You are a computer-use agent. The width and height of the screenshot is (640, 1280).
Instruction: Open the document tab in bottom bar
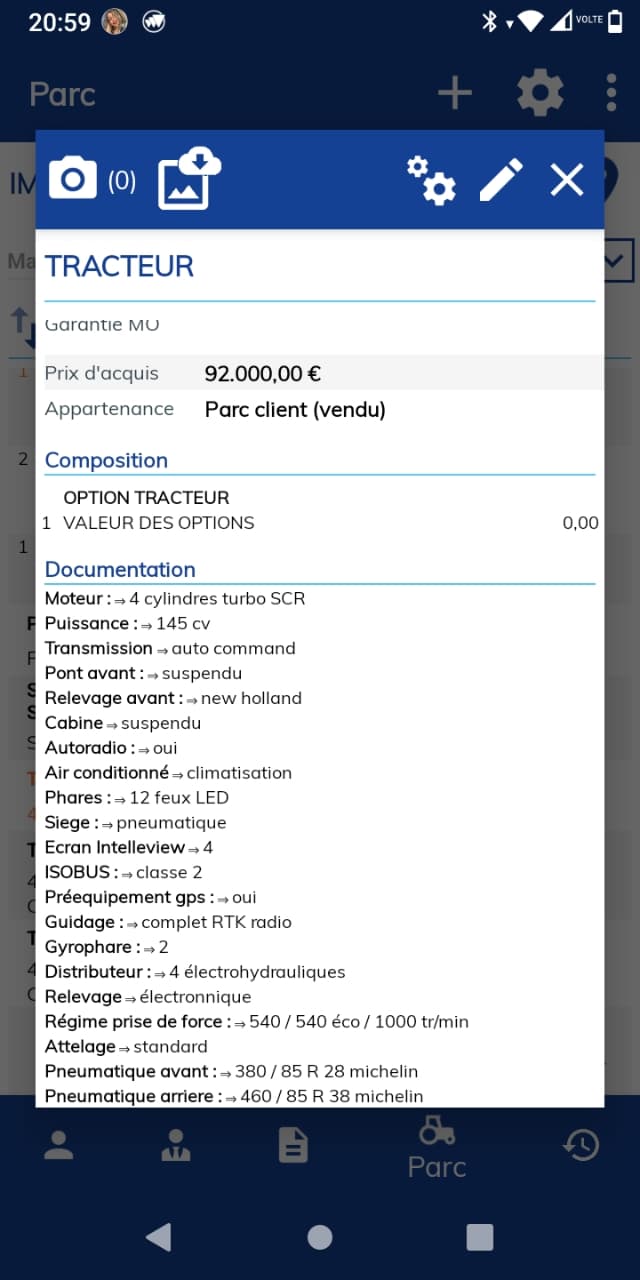point(293,1145)
